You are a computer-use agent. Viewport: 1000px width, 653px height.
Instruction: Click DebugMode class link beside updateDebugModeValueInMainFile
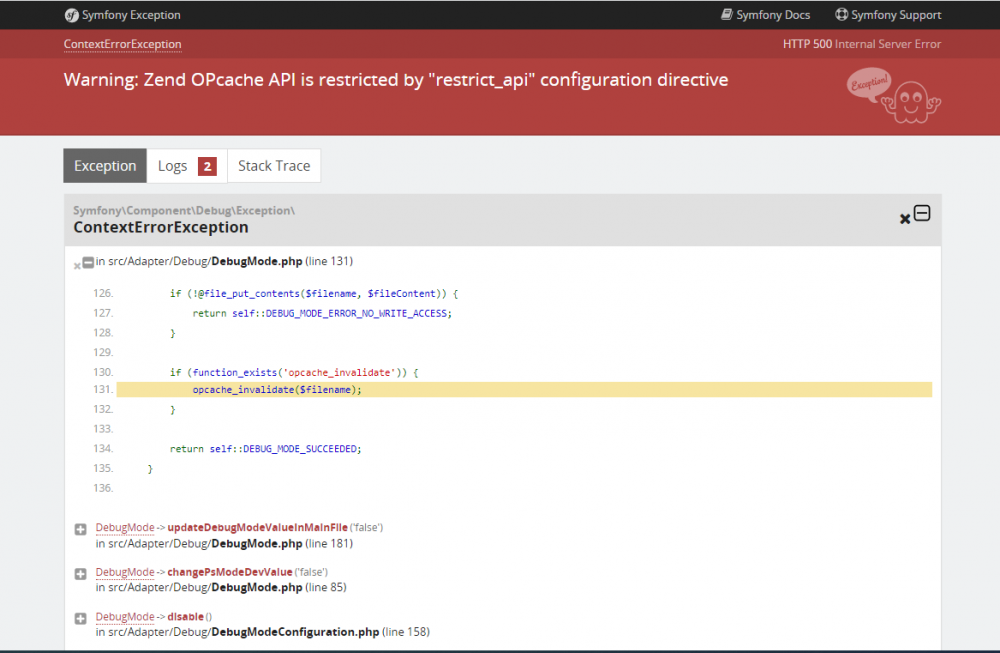click(125, 527)
